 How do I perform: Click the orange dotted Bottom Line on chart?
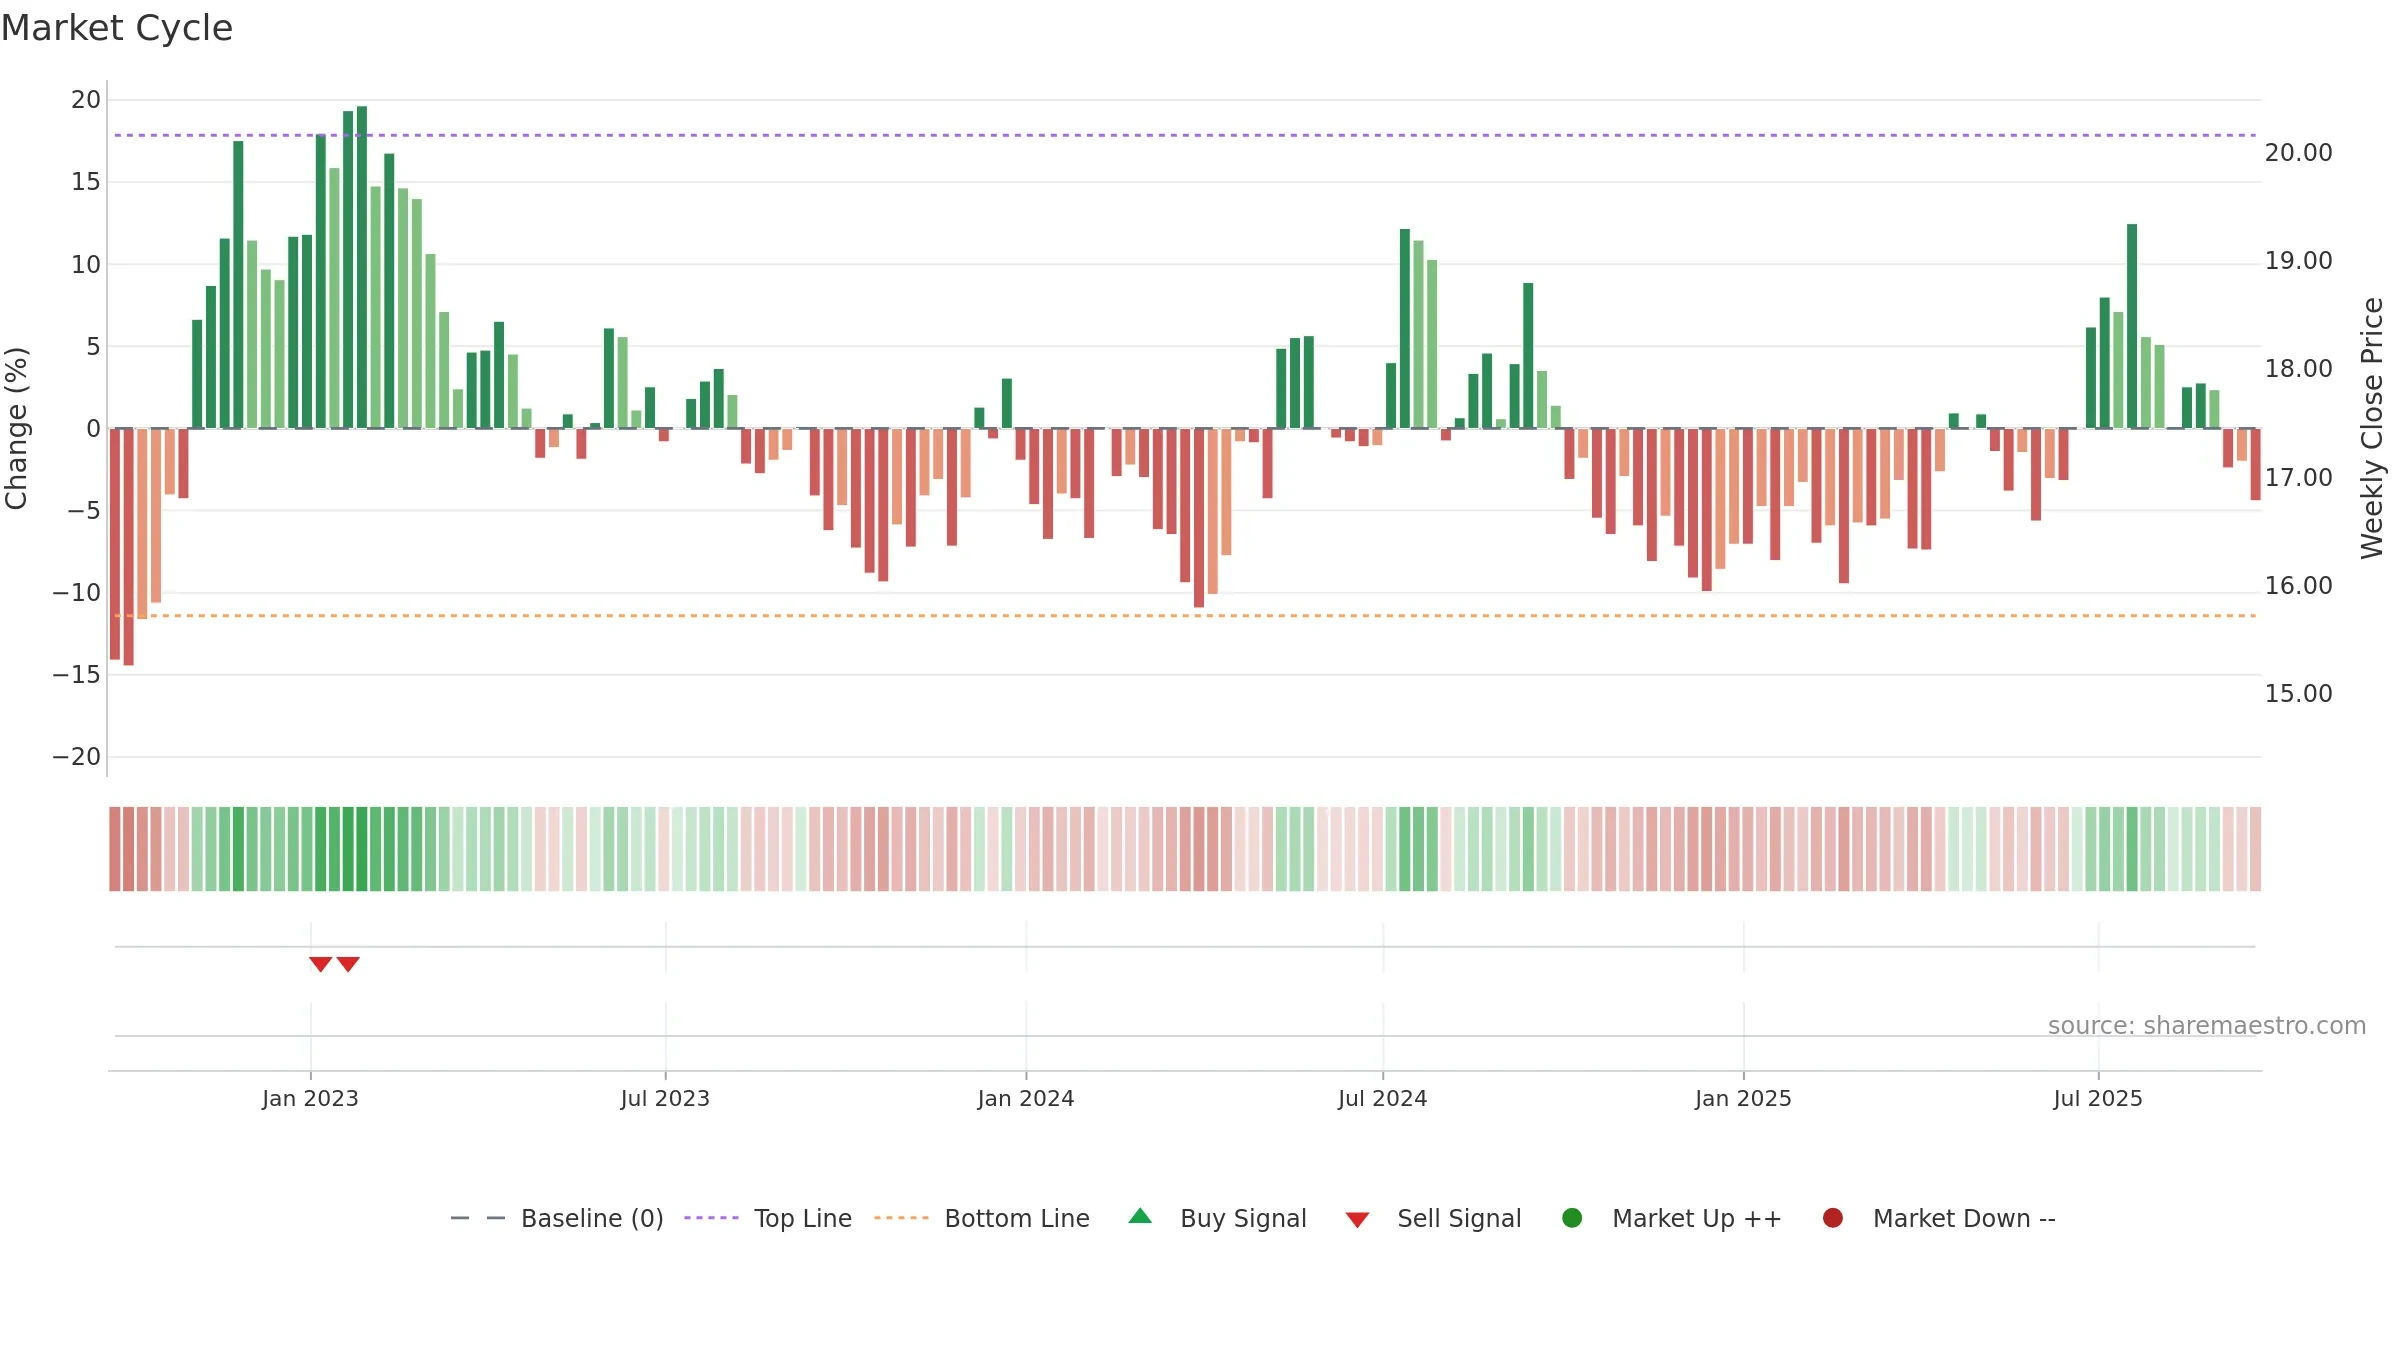pyautogui.click(x=1185, y=616)
